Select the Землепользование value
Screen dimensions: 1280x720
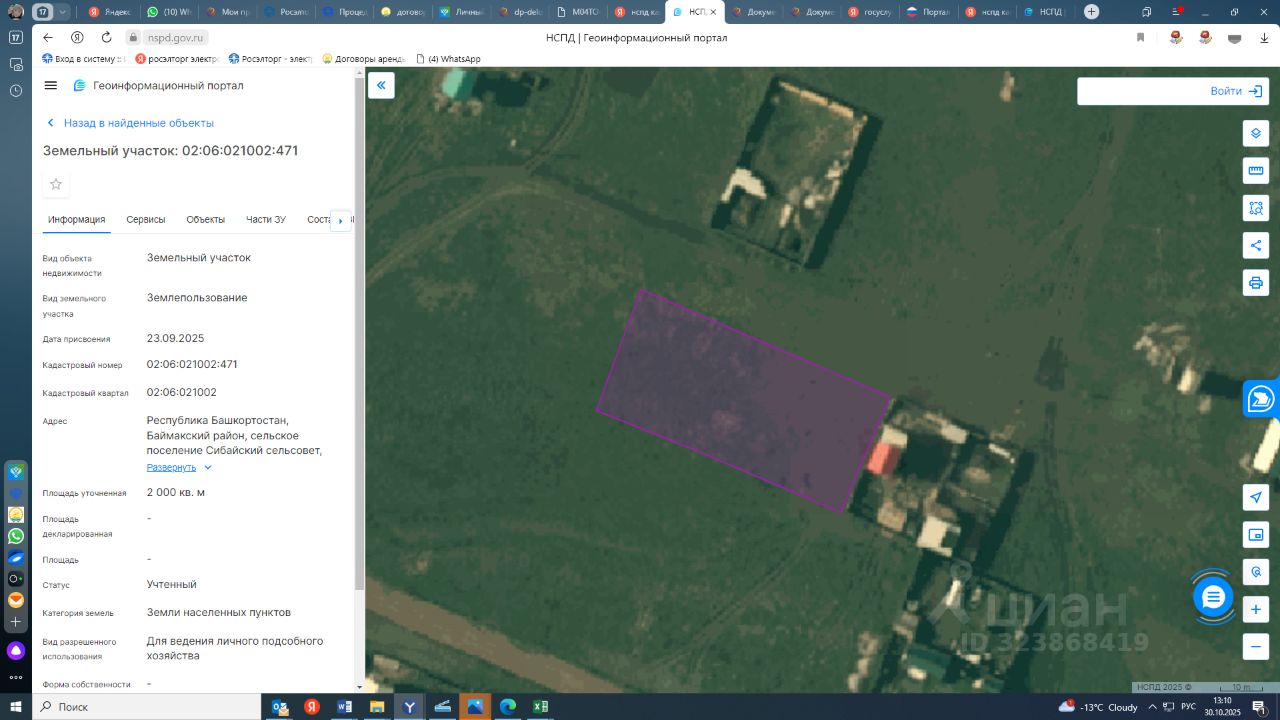(197, 298)
